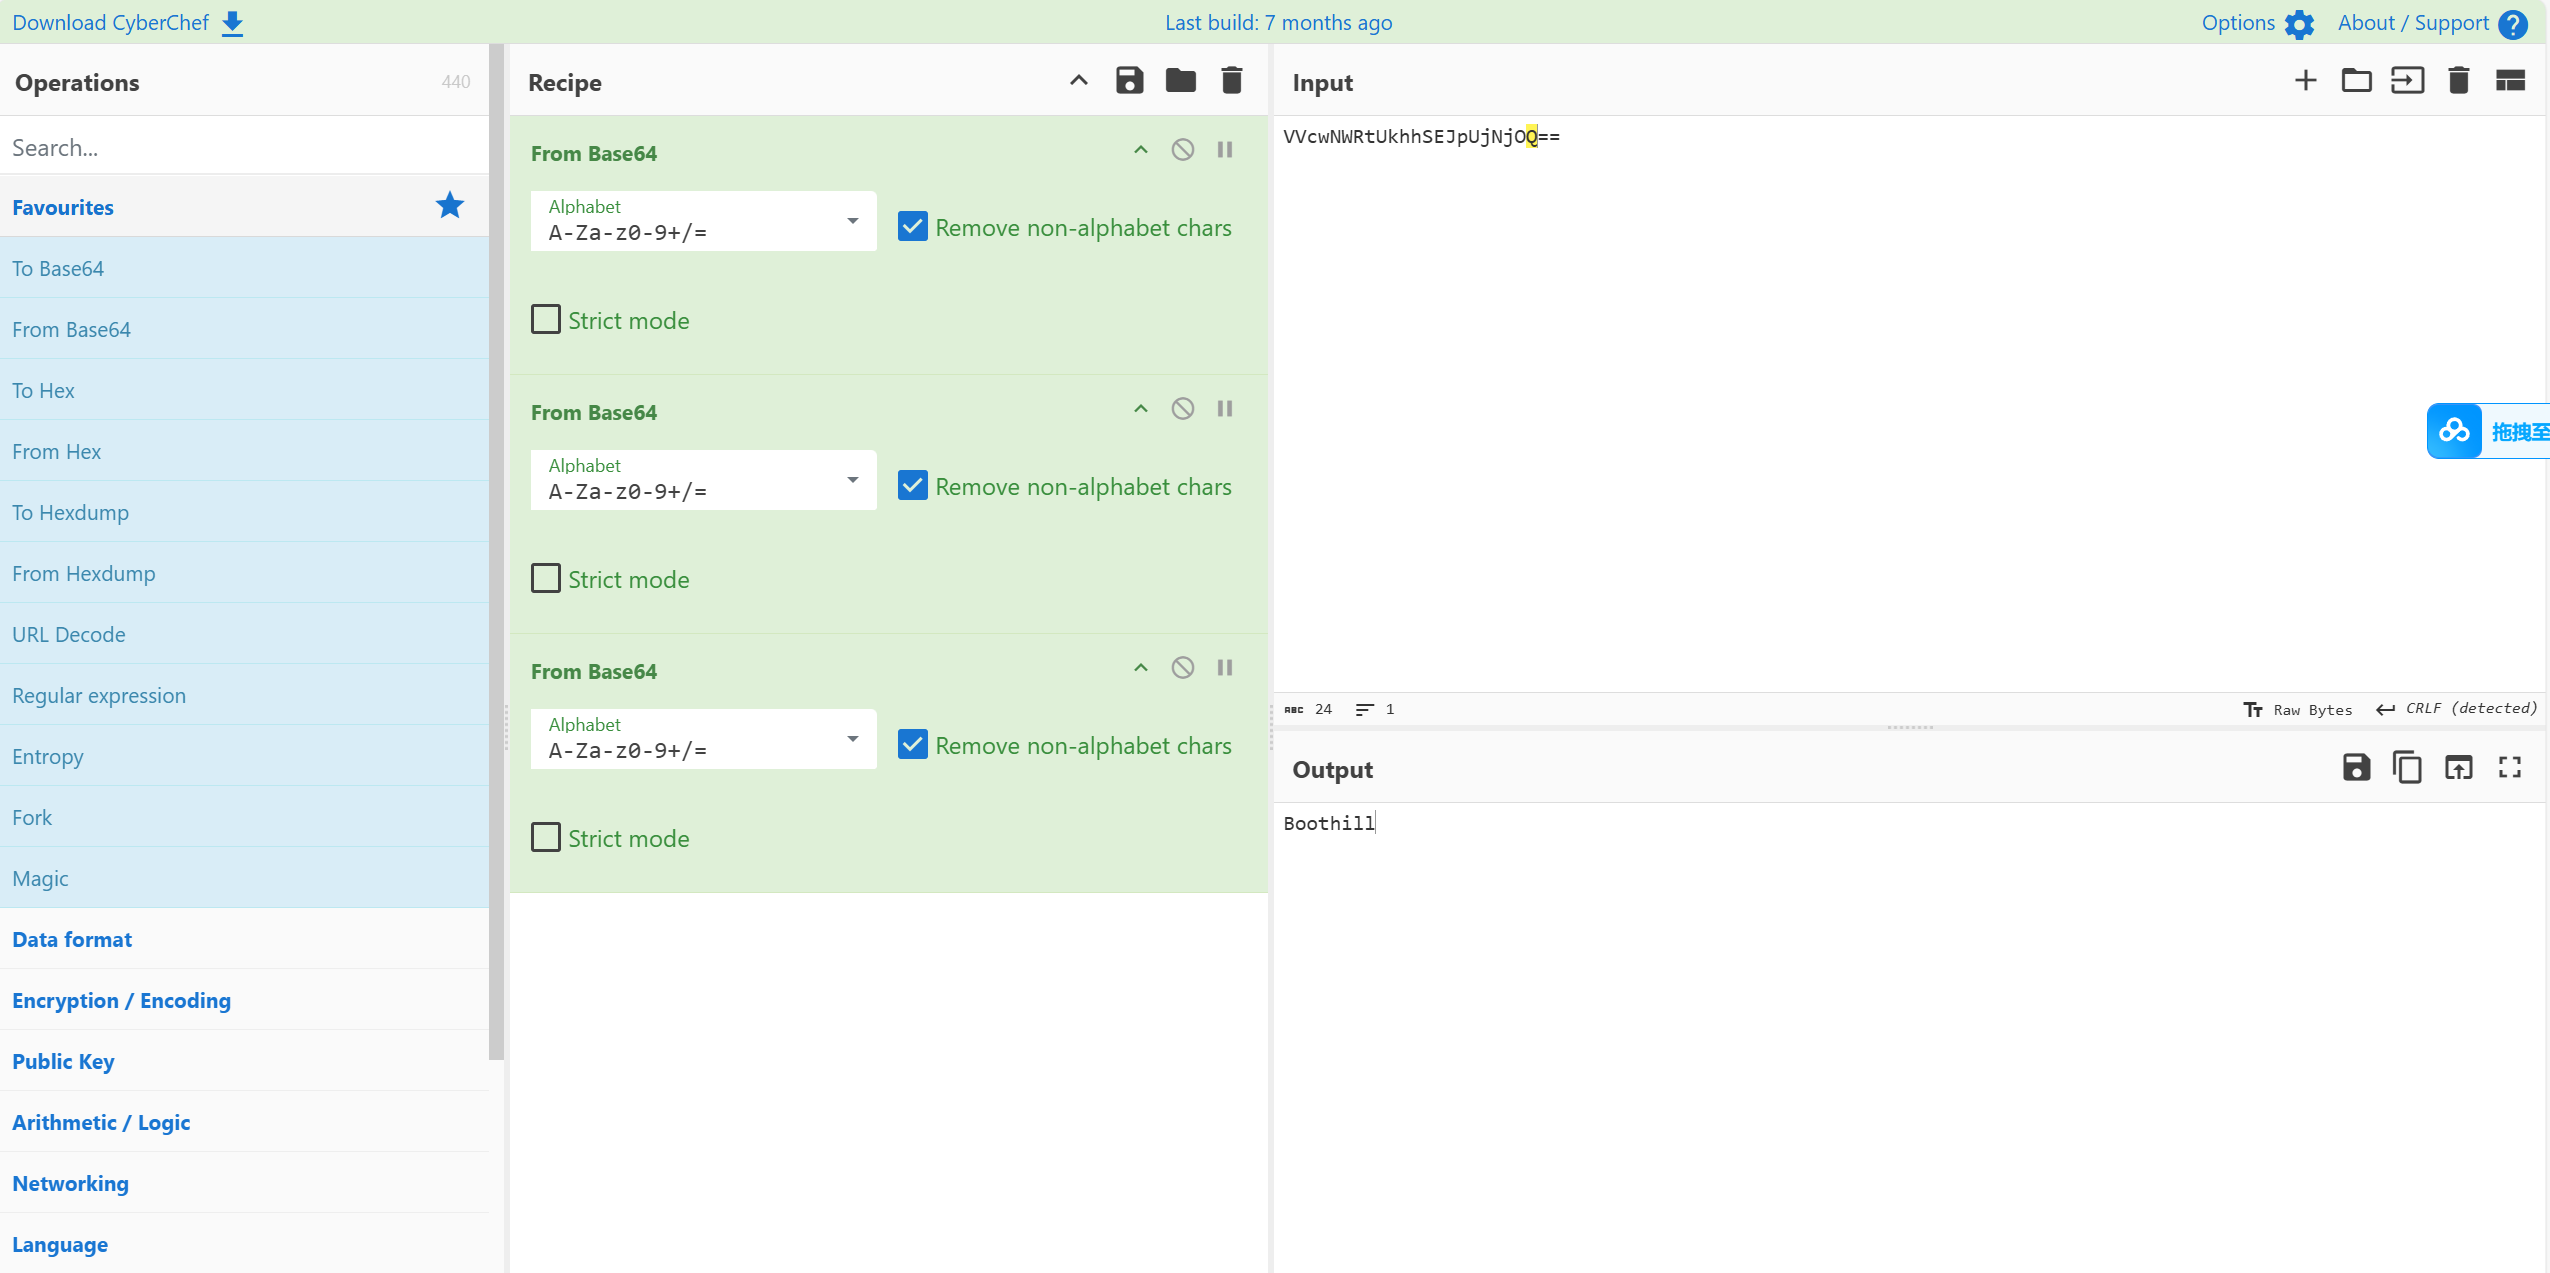Image resolution: width=2550 pixels, height=1273 pixels.
Task: Expand the Data format category
Action: tap(244, 939)
